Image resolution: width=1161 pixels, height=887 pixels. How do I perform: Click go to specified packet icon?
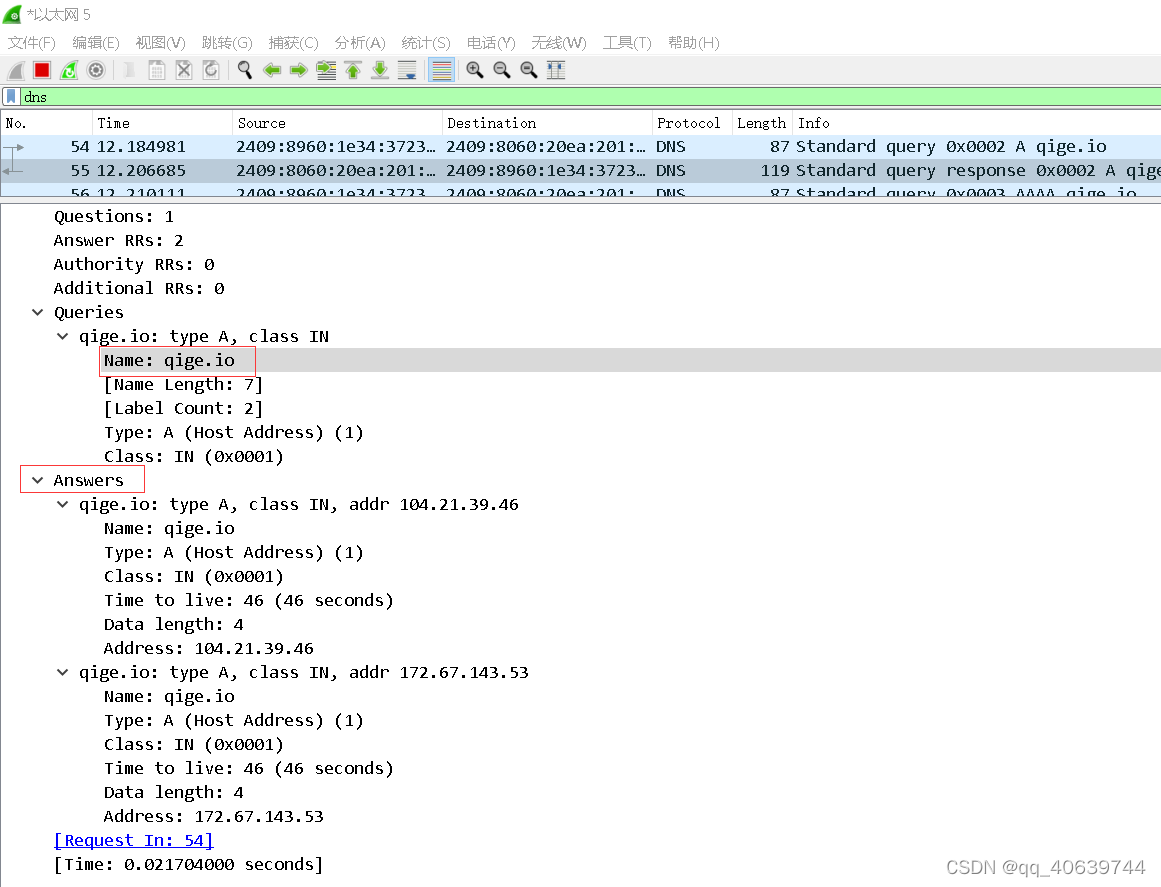(x=326, y=70)
